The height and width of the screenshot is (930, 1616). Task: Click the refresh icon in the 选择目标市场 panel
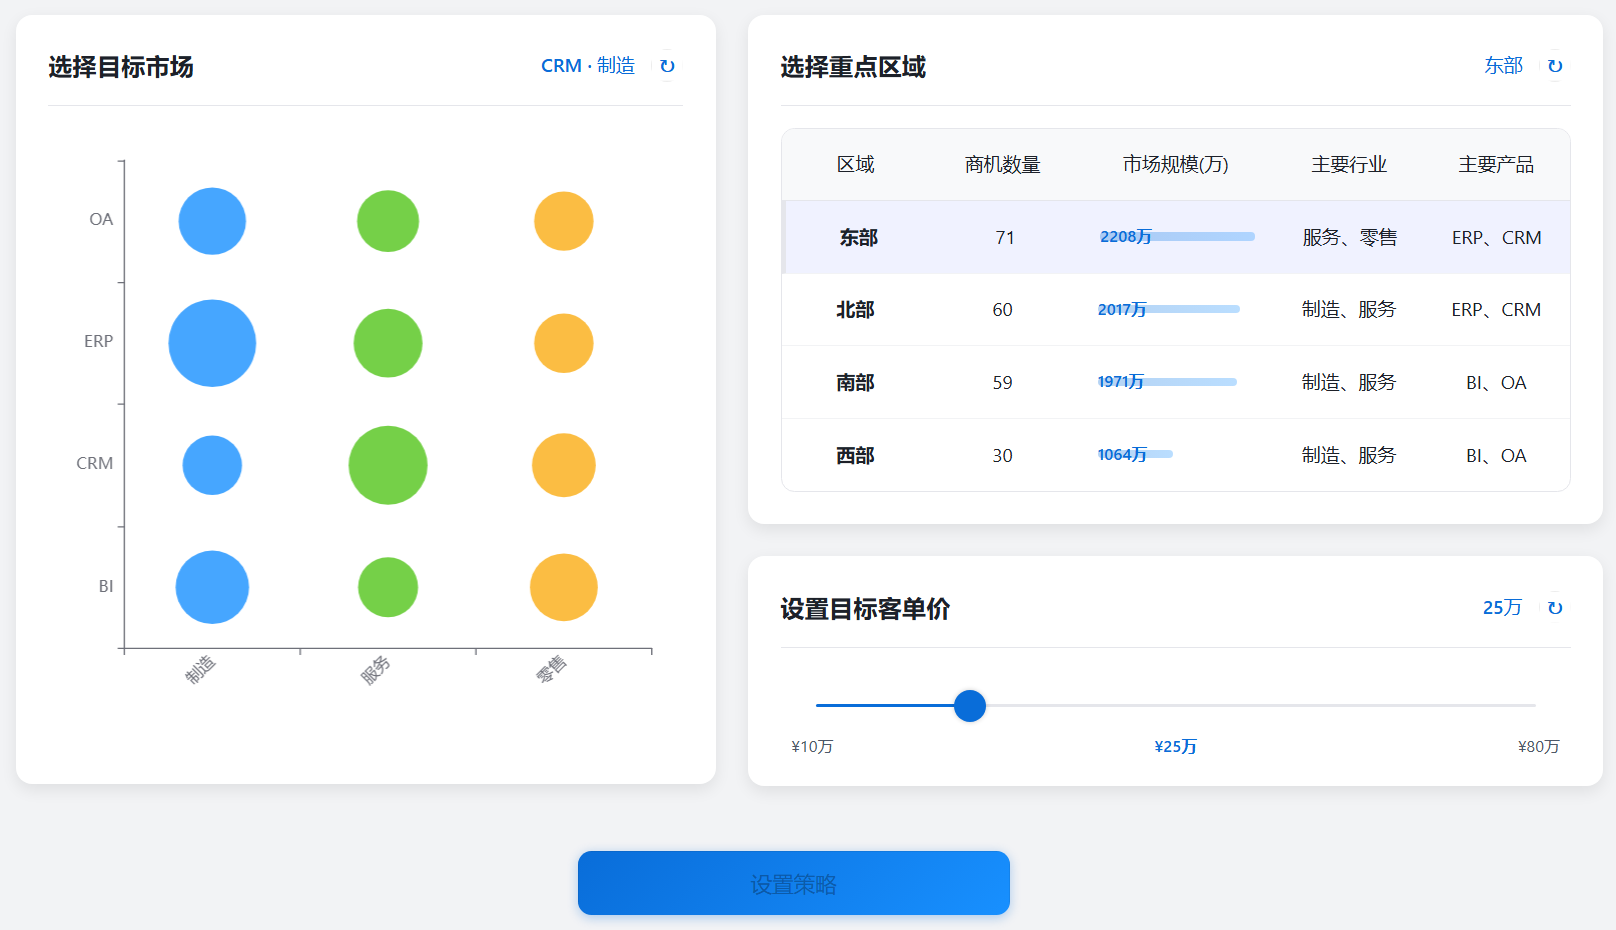tap(668, 66)
